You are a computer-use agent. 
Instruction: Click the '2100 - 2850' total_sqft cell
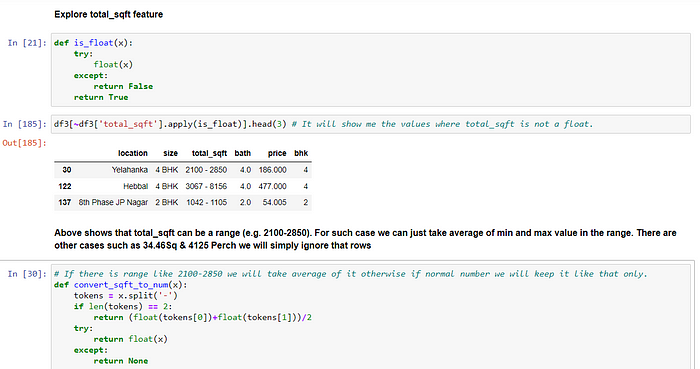pyautogui.click(x=206, y=170)
